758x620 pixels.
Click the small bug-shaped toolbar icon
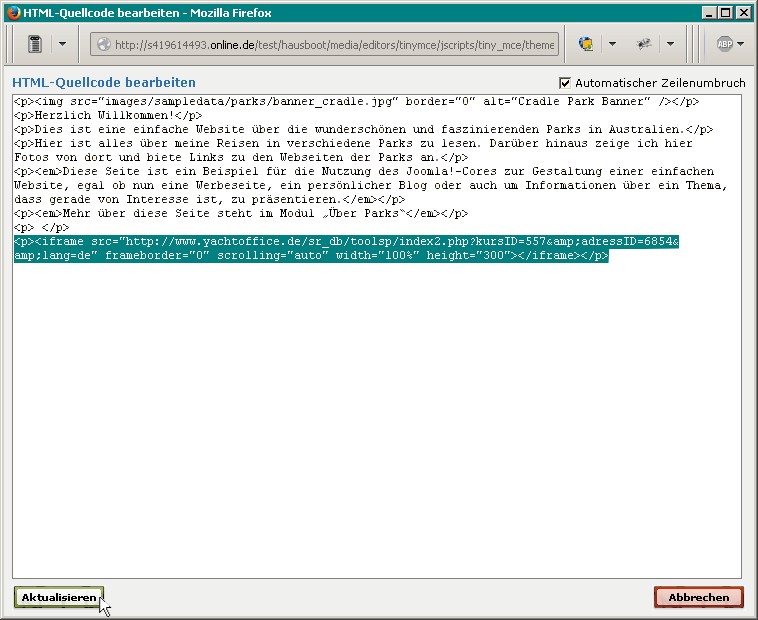pos(645,44)
